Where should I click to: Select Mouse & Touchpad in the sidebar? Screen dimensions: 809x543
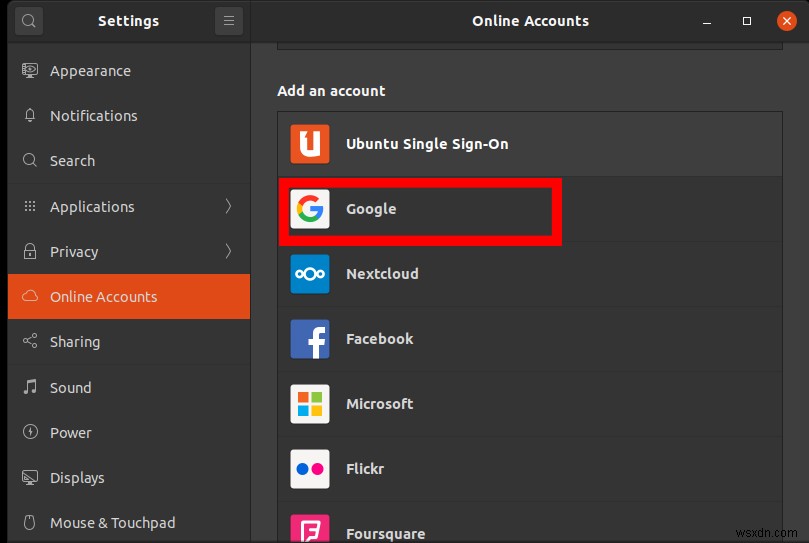pos(112,523)
